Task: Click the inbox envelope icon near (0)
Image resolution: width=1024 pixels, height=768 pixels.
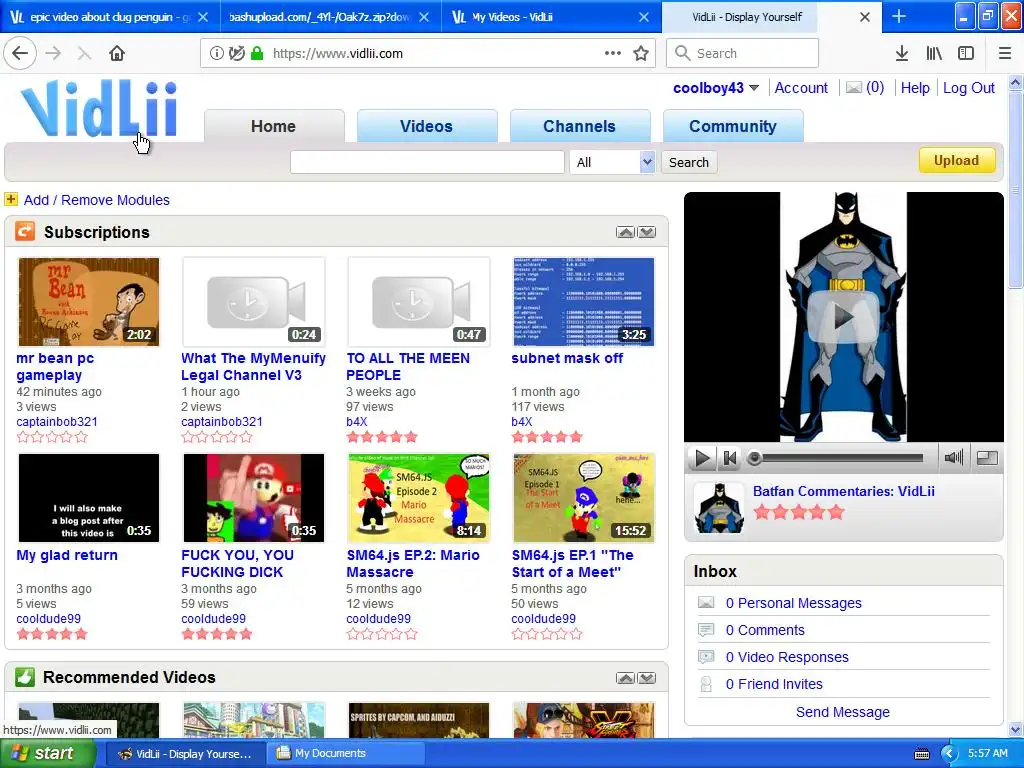Action: (854, 88)
